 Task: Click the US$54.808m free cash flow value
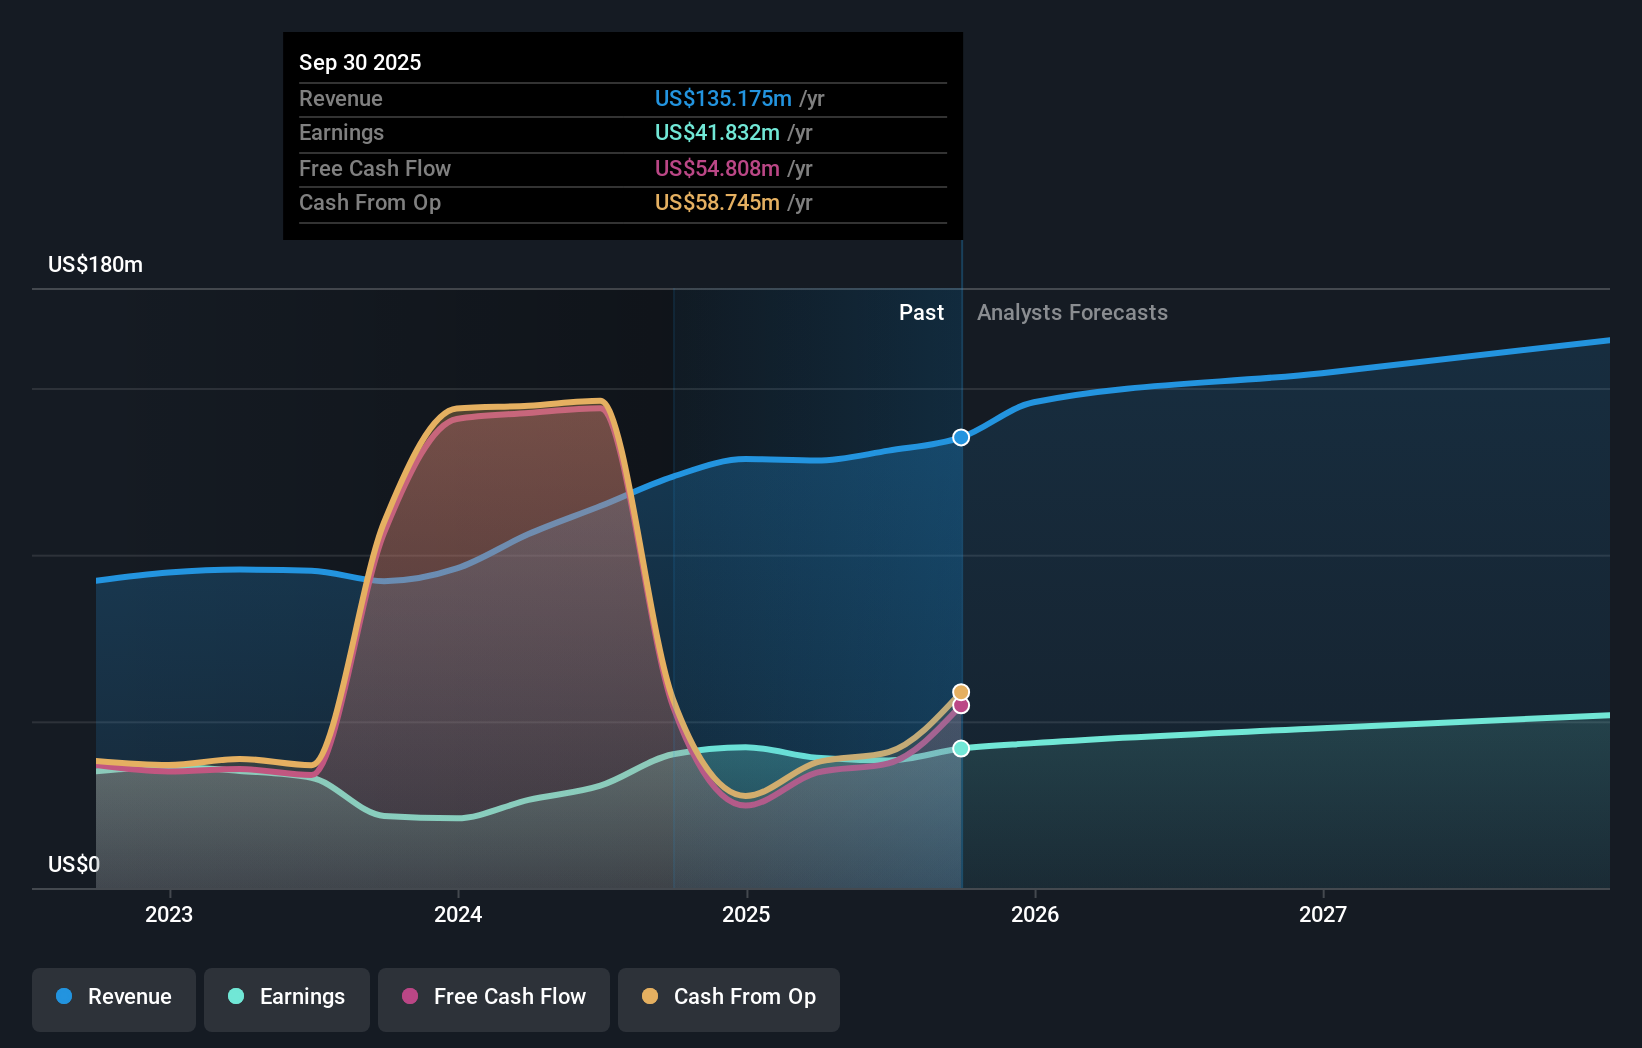[x=717, y=168]
